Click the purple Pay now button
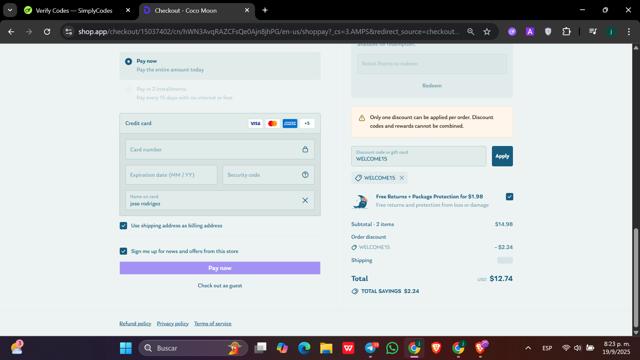Image resolution: width=640 pixels, height=360 pixels. (x=220, y=268)
